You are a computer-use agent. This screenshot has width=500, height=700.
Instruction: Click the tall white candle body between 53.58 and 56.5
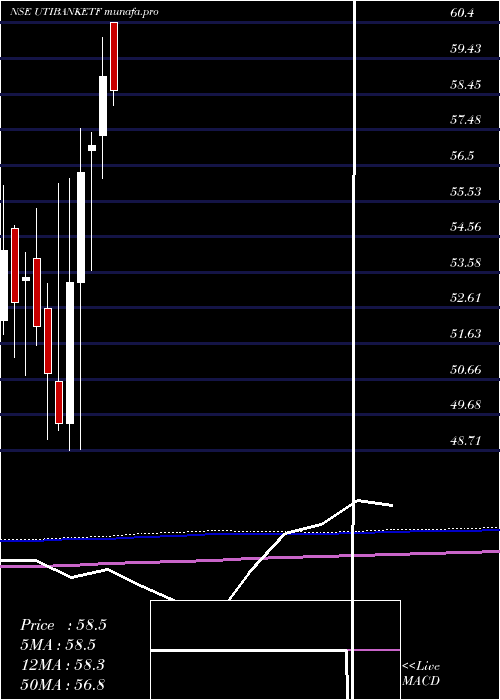coord(81,227)
